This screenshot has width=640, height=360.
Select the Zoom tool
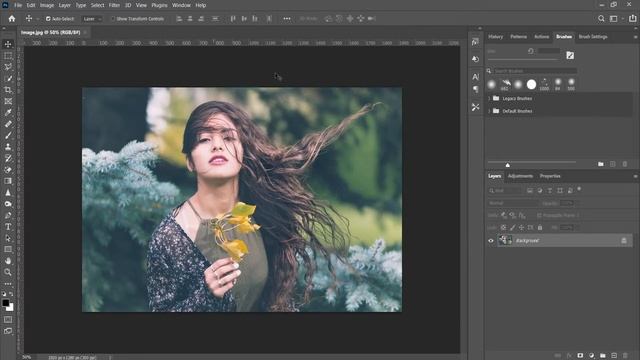pyautogui.click(x=8, y=272)
